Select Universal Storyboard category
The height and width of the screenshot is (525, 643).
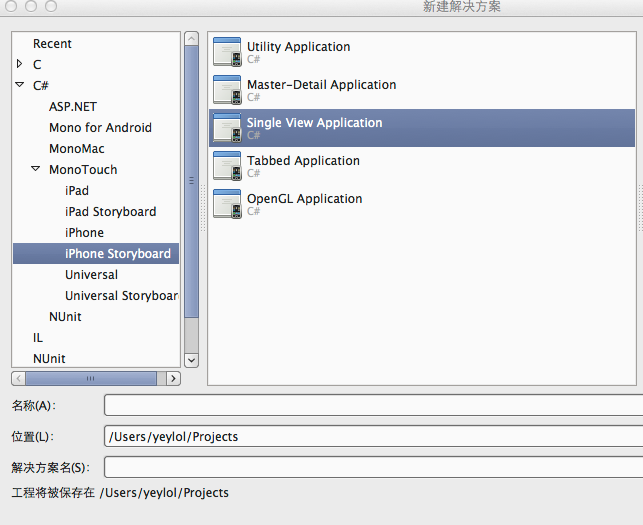122,296
